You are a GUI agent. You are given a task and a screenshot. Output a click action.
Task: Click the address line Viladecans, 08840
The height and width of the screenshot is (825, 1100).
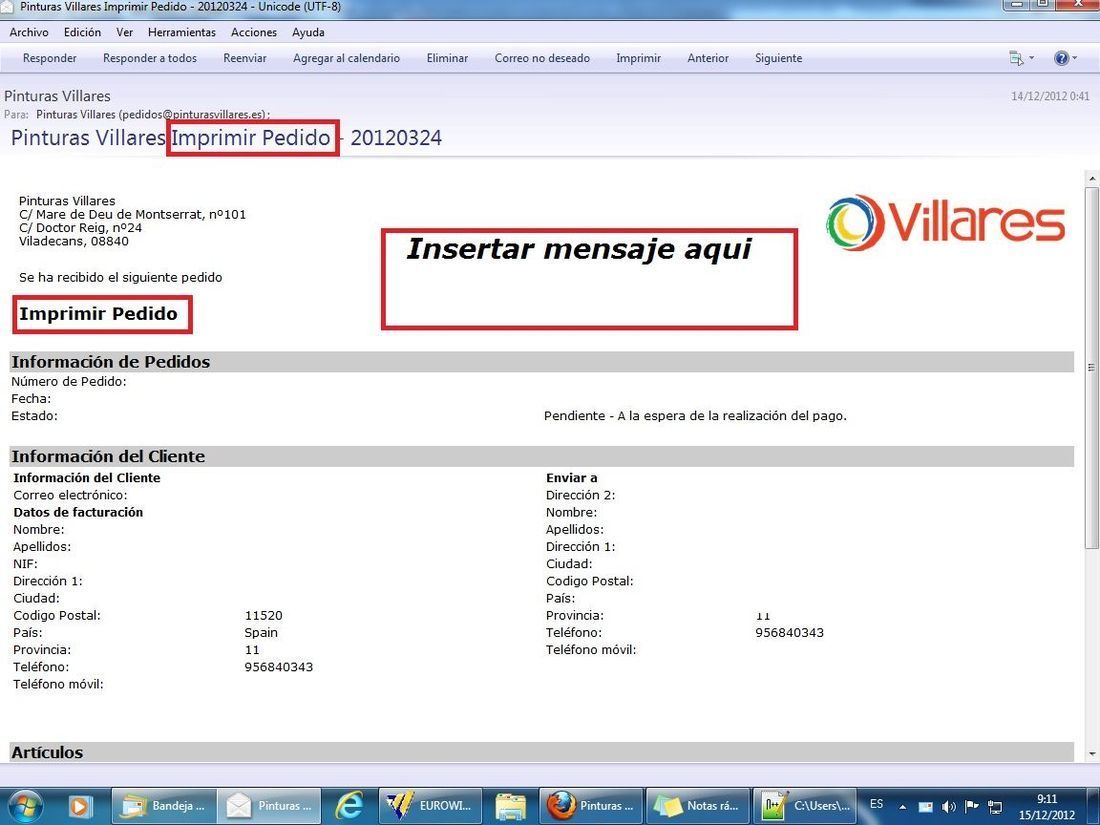pos(74,241)
